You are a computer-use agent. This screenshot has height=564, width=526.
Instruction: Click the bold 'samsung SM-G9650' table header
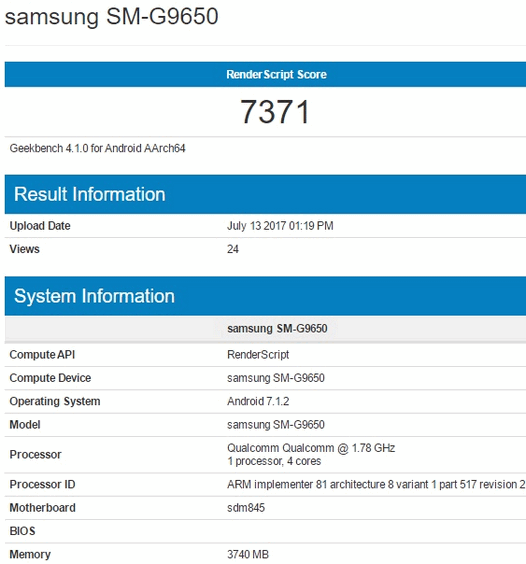point(277,328)
